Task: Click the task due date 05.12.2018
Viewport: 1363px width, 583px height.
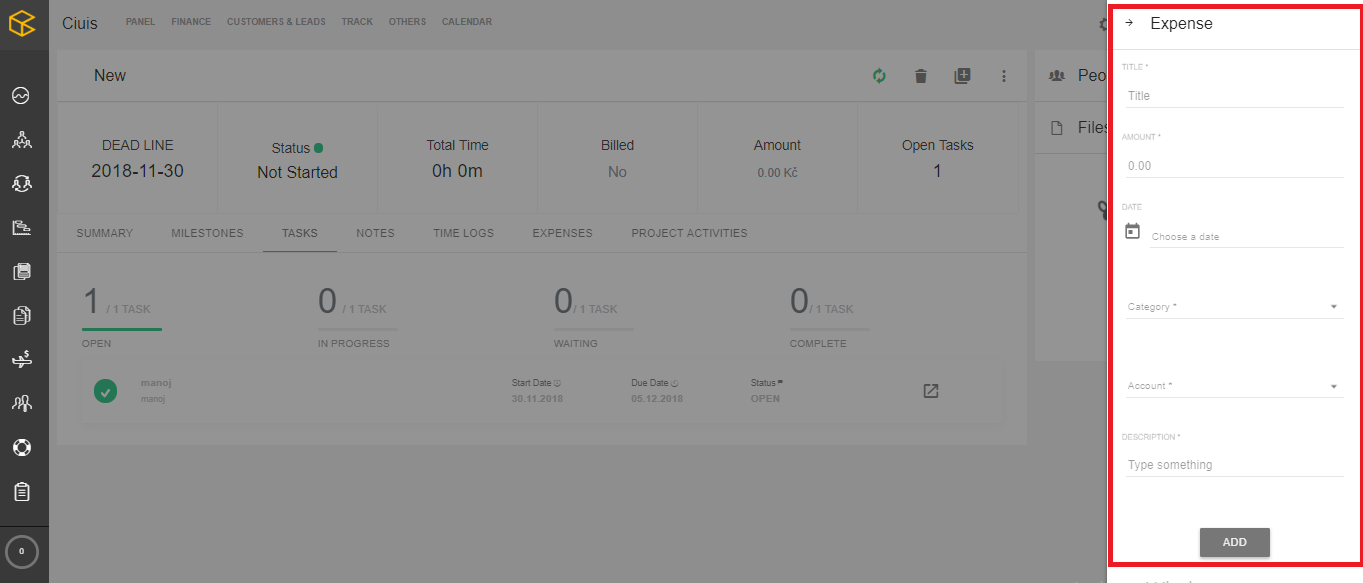Action: click(657, 399)
